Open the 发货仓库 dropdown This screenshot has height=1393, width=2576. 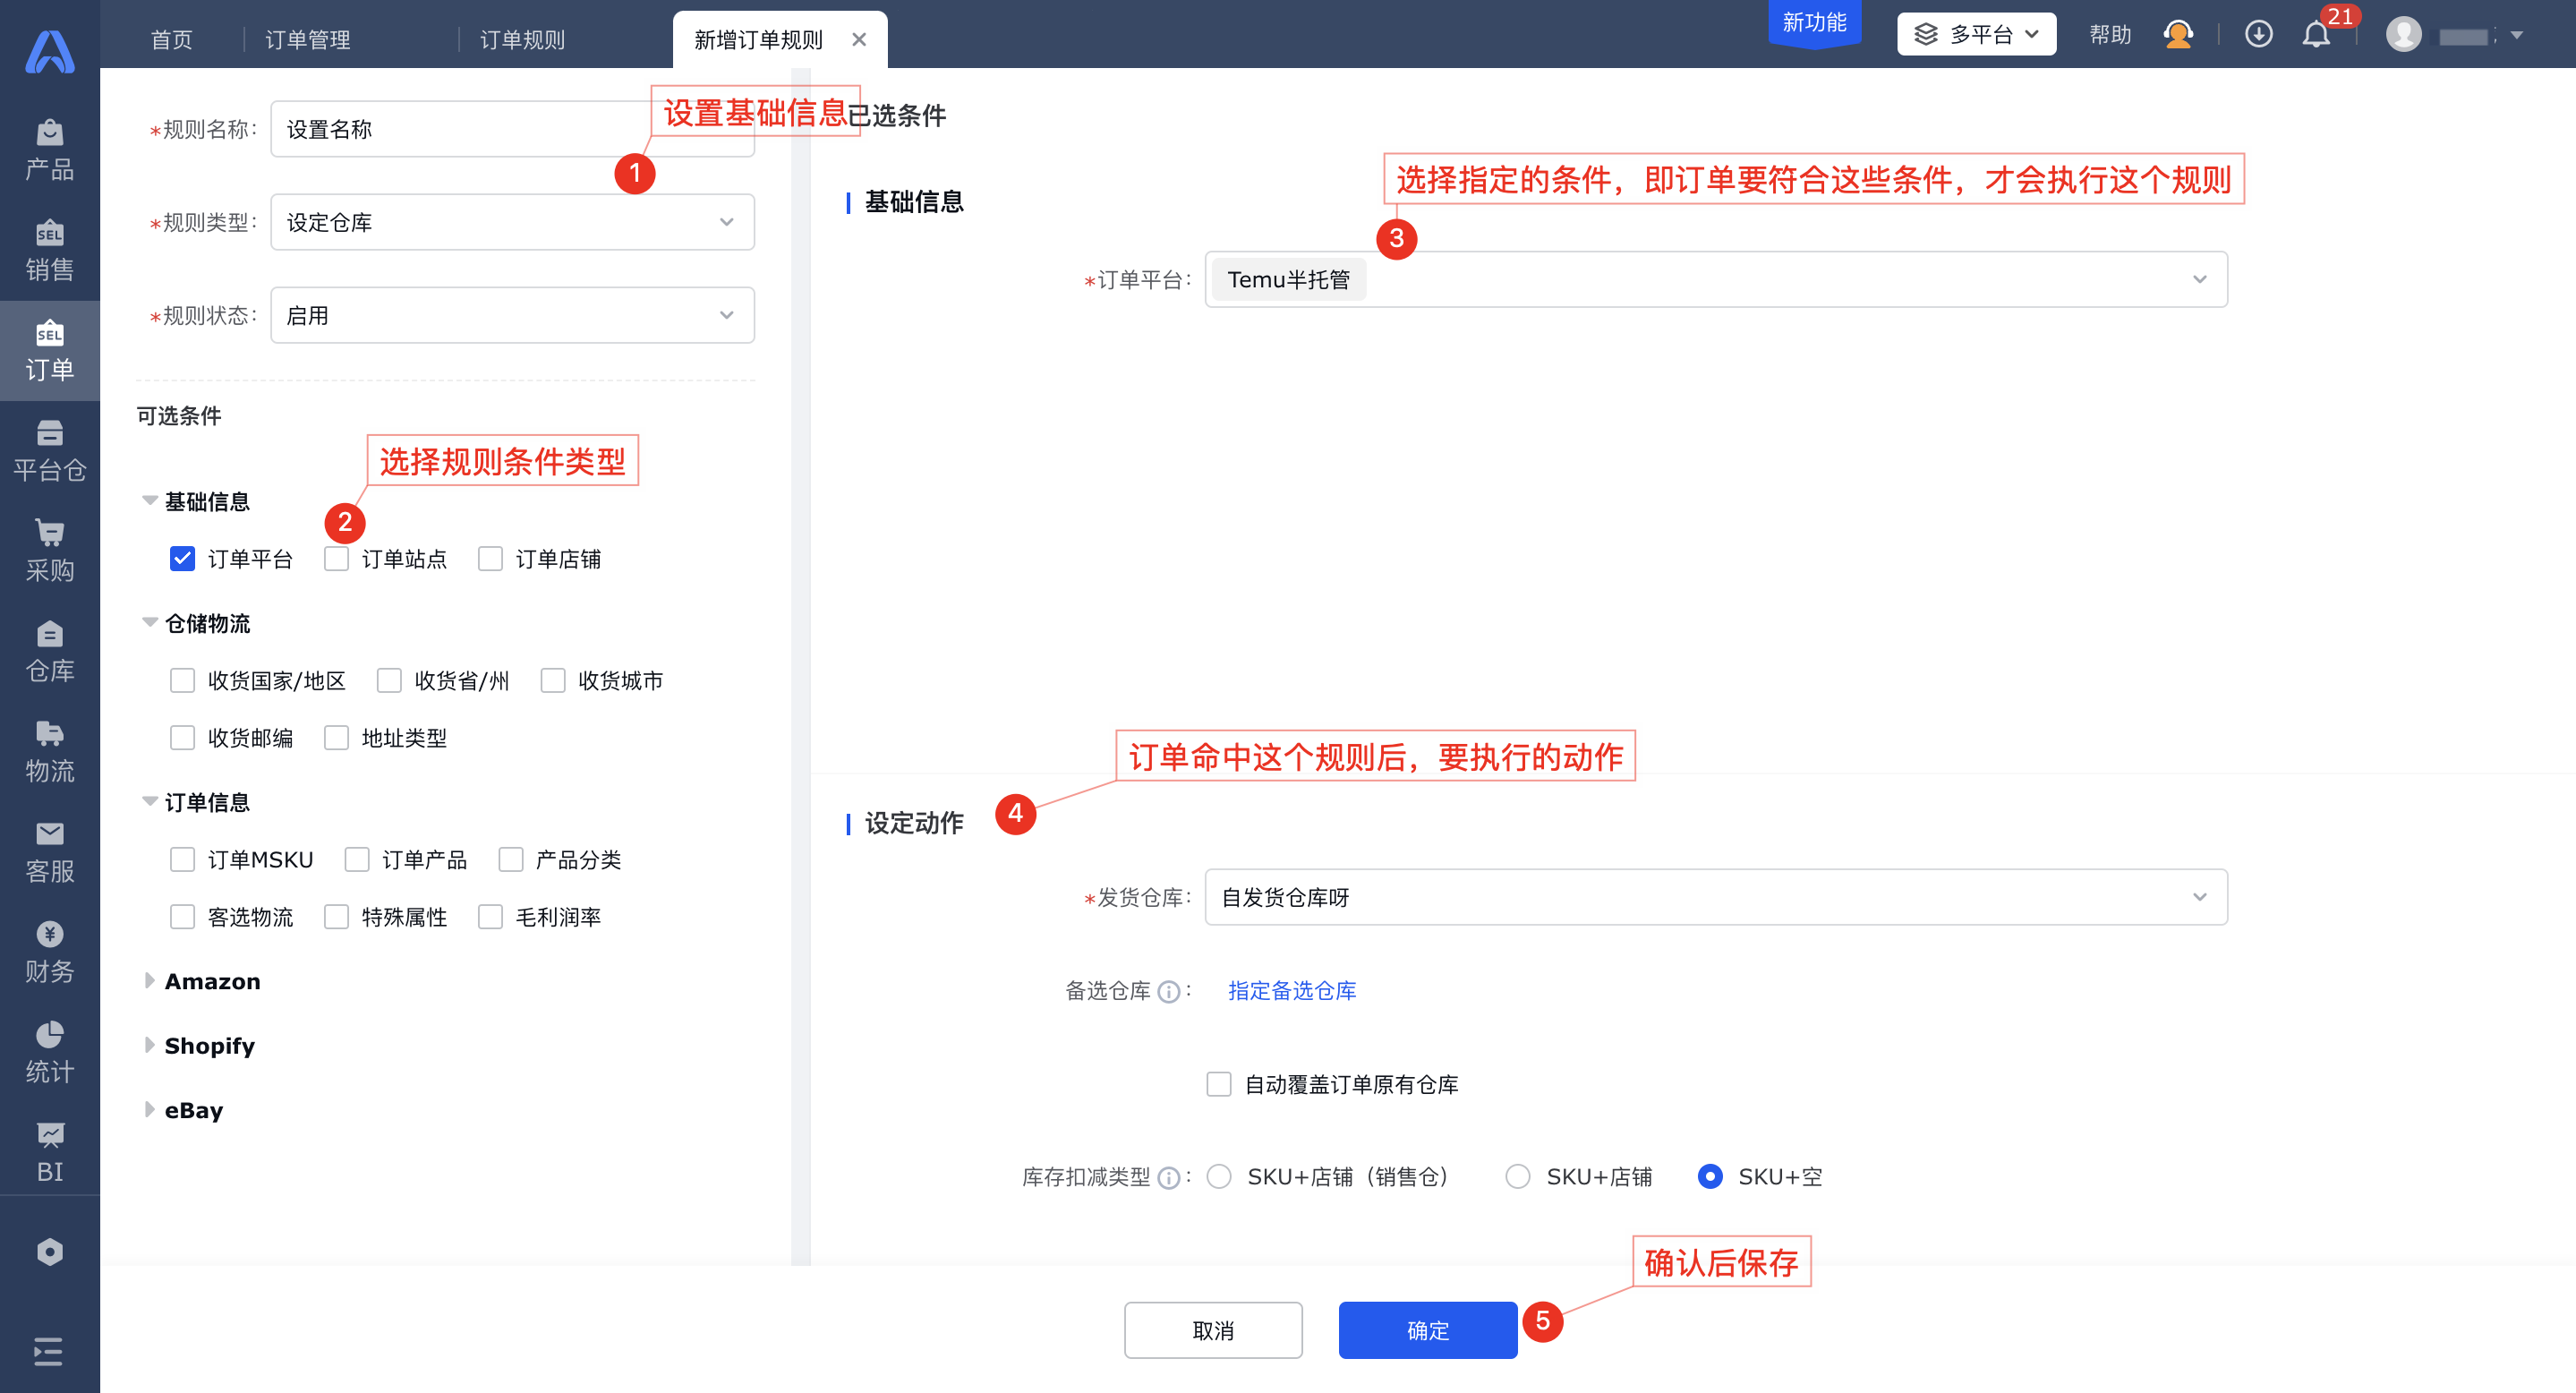coord(1716,897)
